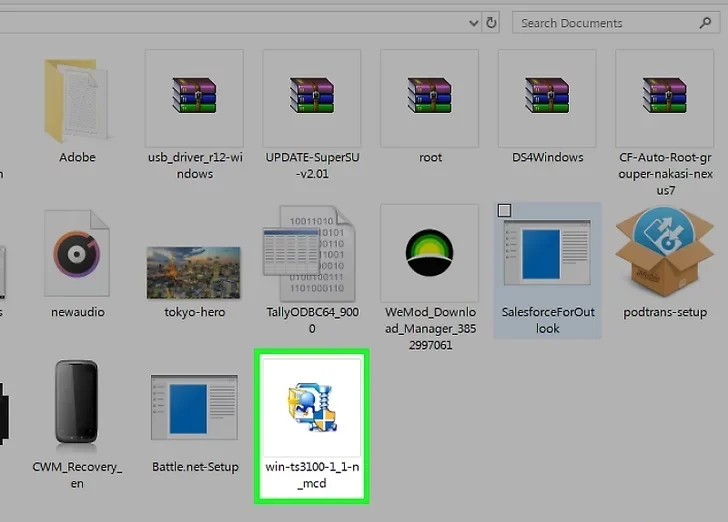
Task: Select the UPDATE-SuperSU-v2.01 archive
Action: [312, 98]
